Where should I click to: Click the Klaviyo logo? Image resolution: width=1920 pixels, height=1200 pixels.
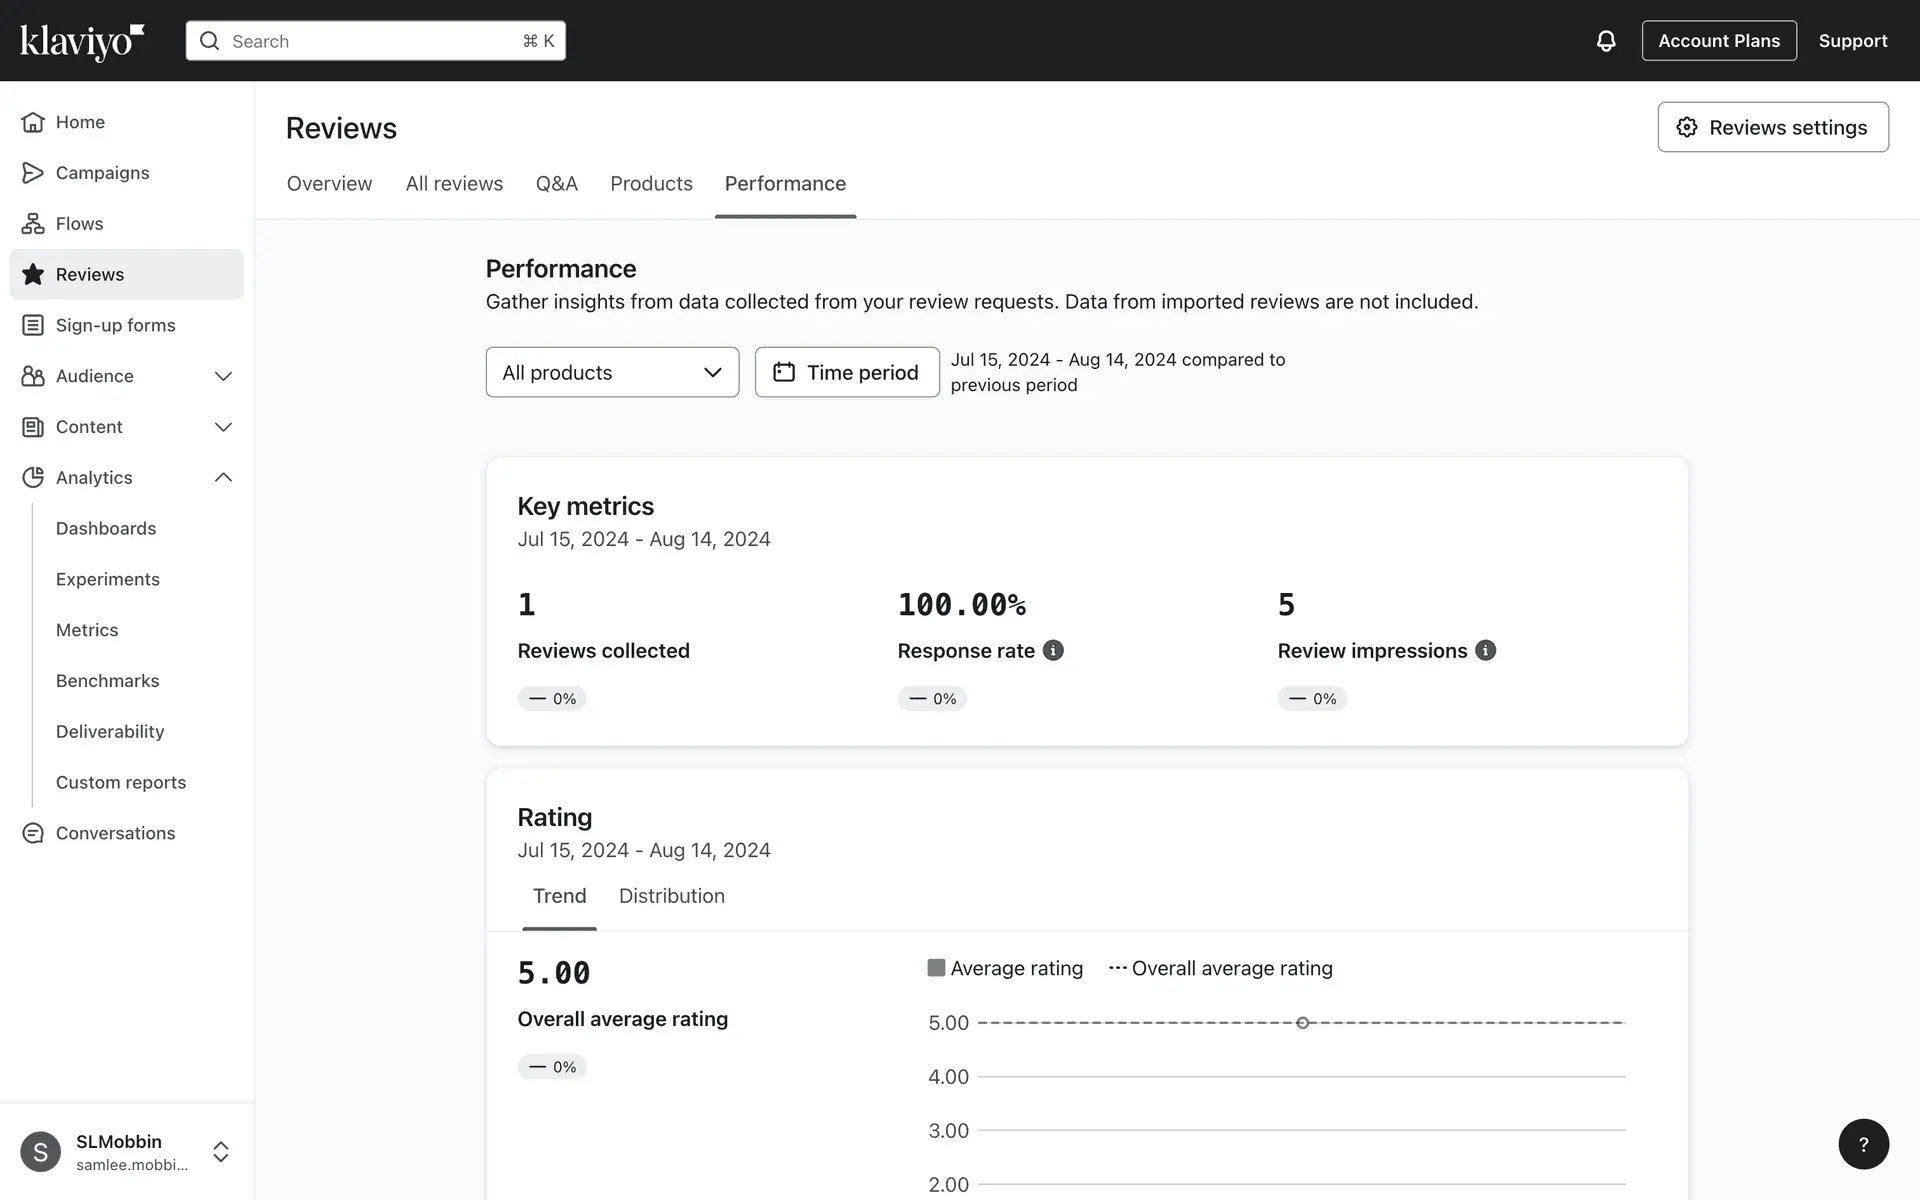82,41
